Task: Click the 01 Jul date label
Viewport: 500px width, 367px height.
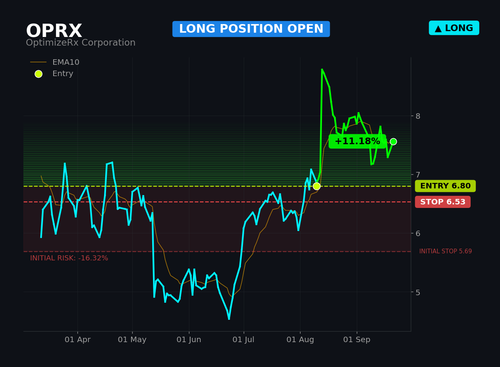Action: tap(243, 339)
